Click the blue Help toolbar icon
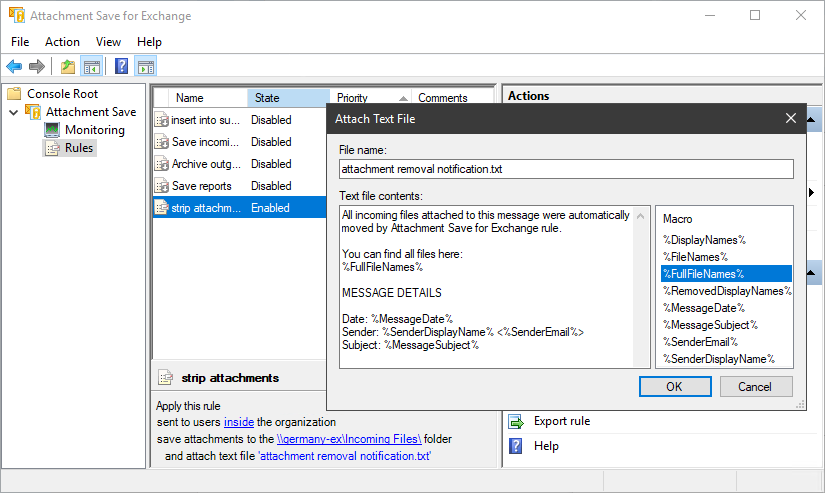Screen dimensions: 825x493 tap(122, 66)
